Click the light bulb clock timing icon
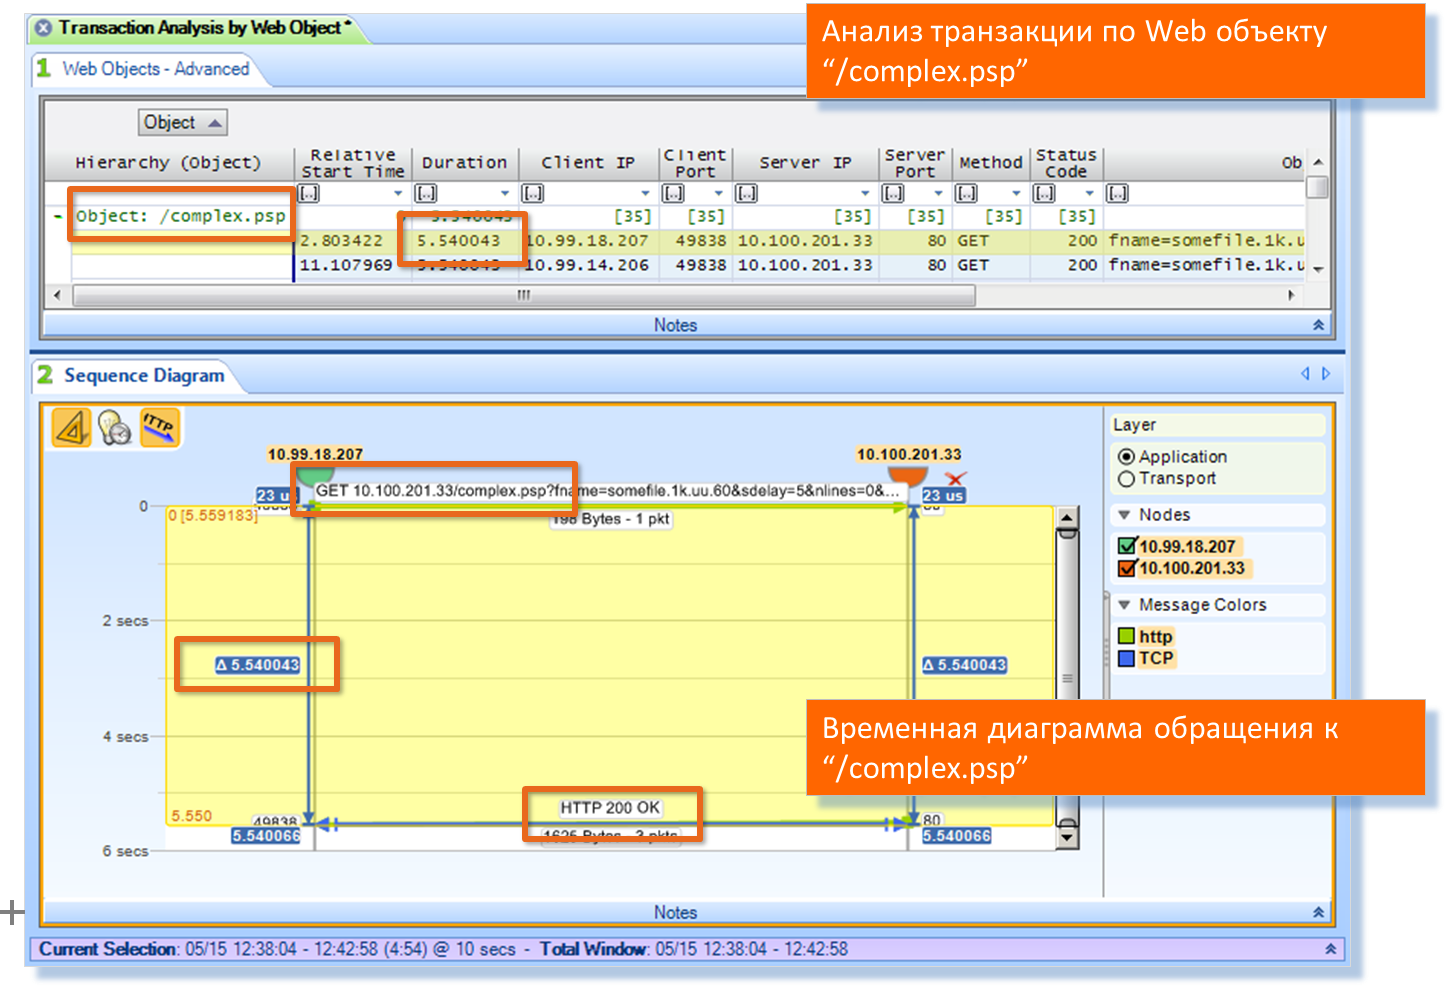Image resolution: width=1447 pixels, height=988 pixels. [115, 428]
